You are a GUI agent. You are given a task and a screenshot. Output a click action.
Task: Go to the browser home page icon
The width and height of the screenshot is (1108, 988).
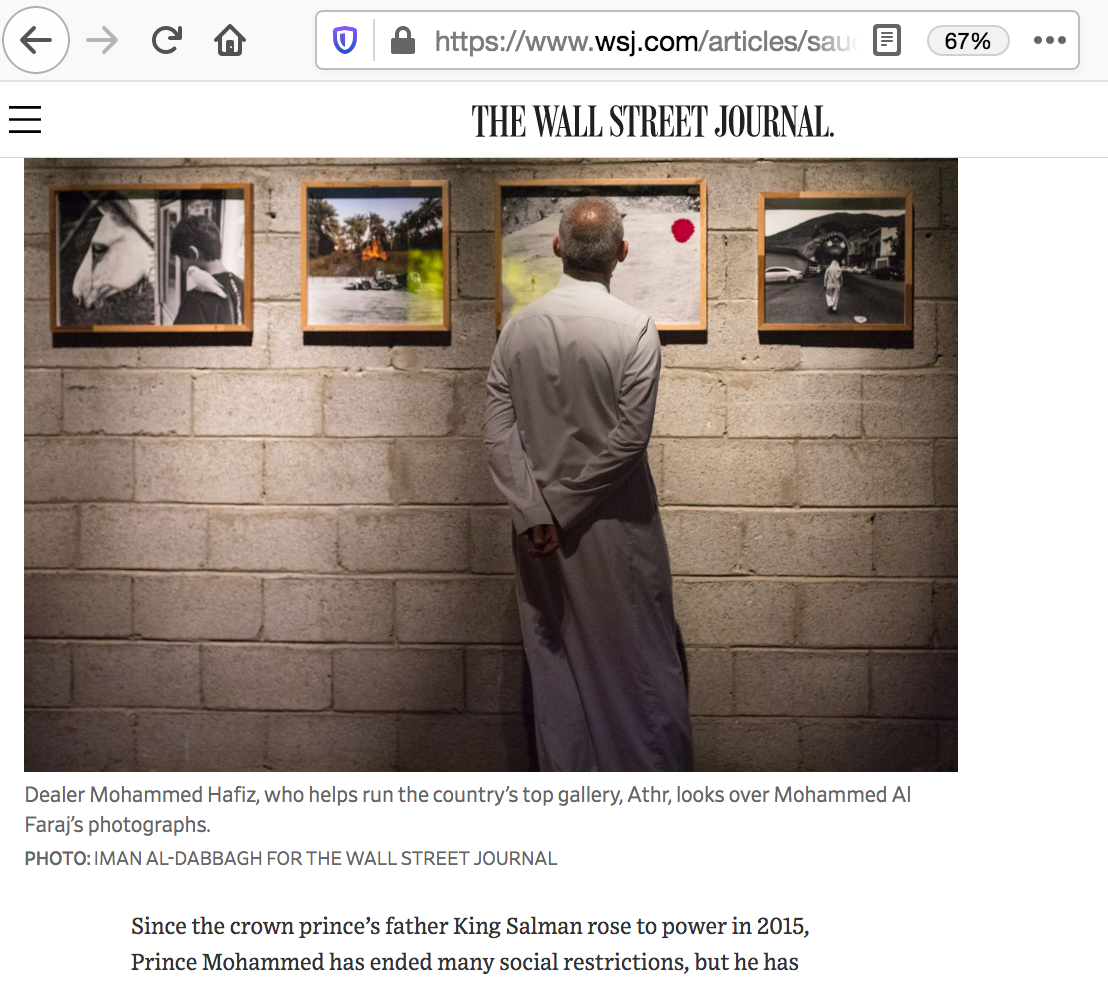230,40
